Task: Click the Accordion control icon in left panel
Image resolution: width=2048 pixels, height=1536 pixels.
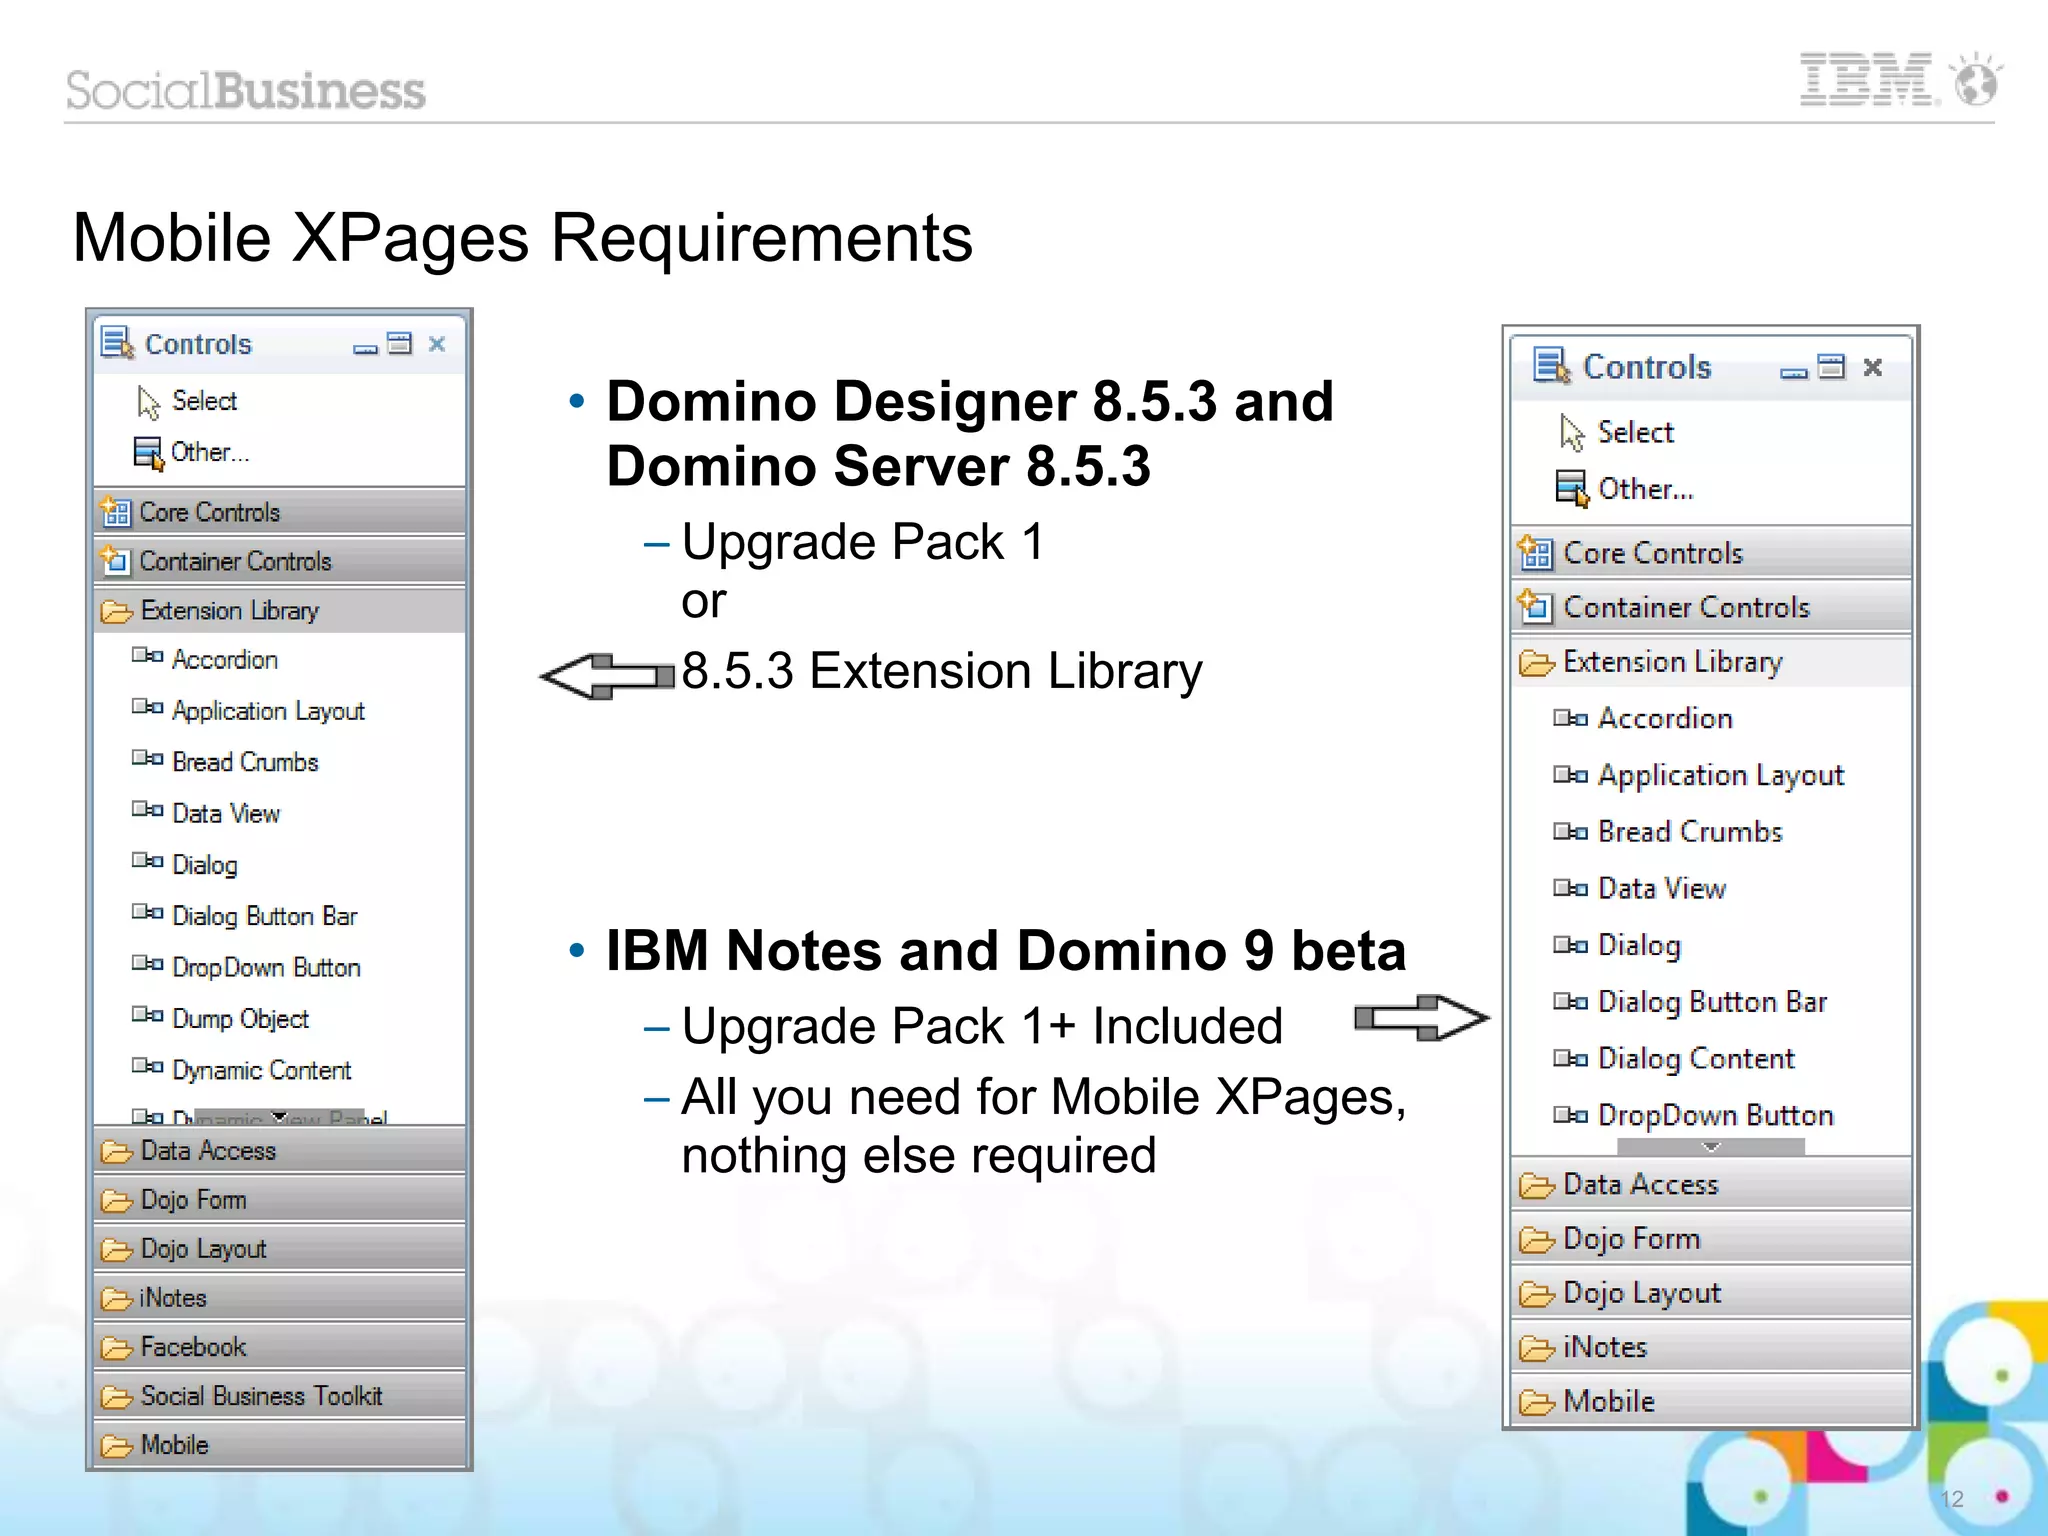Action: (147, 656)
